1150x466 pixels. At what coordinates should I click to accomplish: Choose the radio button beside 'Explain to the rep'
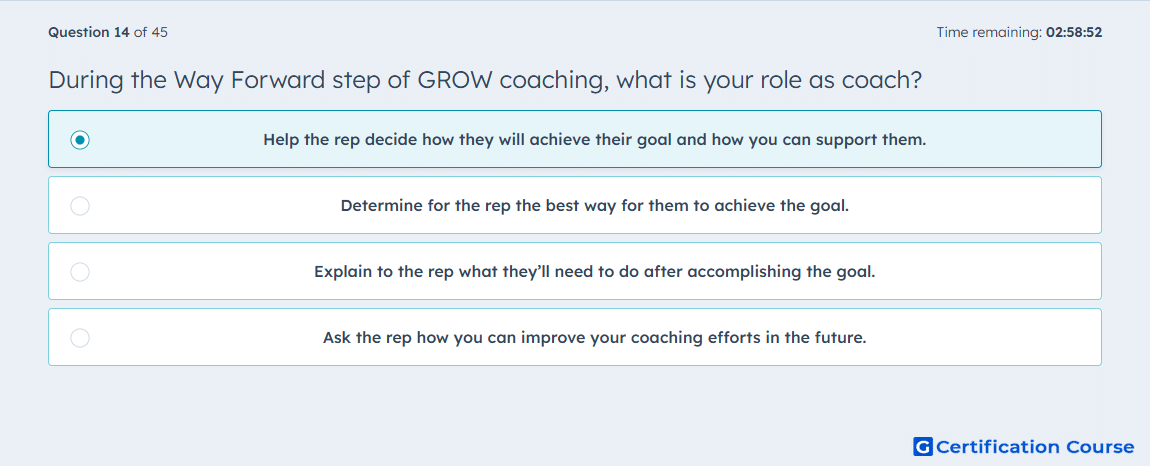pos(80,272)
